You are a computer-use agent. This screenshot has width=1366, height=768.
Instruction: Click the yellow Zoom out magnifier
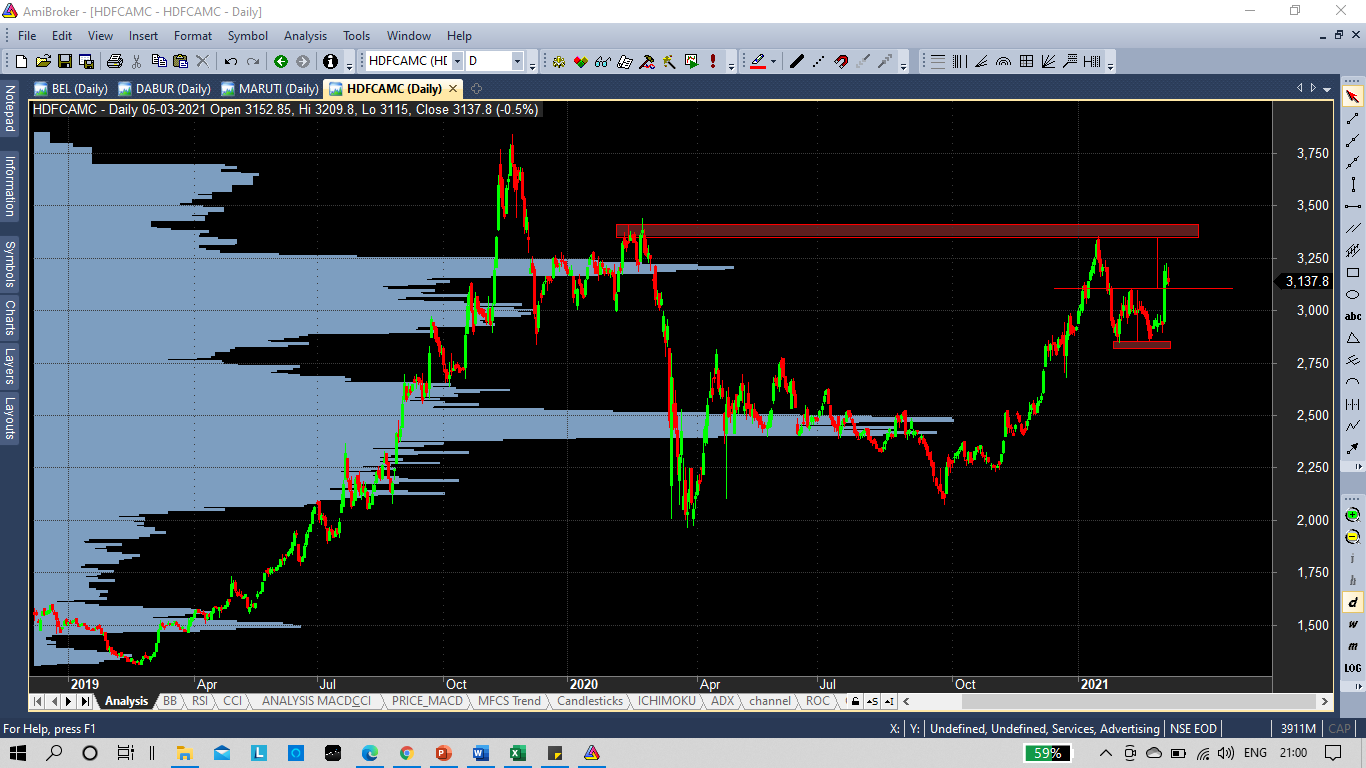1352,536
